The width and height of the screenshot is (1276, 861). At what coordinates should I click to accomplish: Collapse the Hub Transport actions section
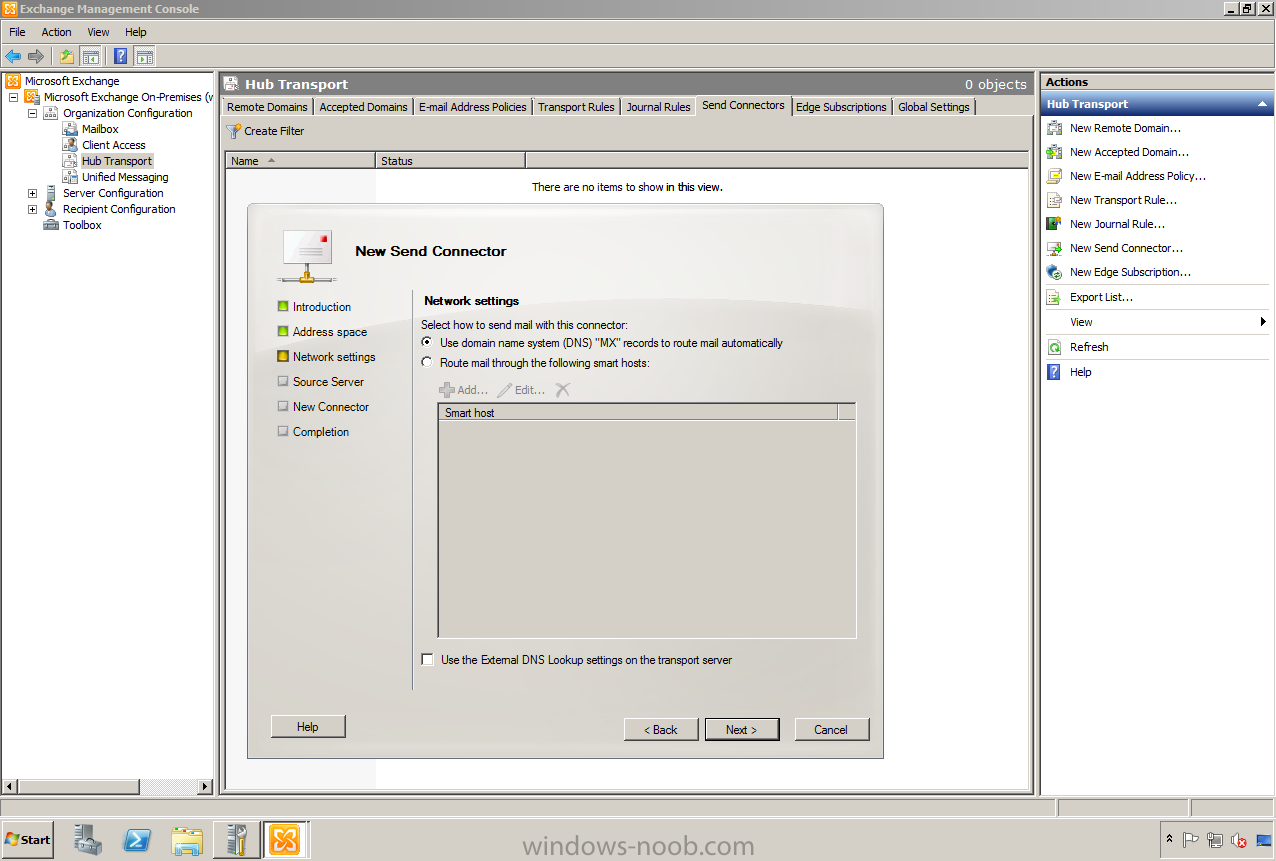click(x=1262, y=104)
